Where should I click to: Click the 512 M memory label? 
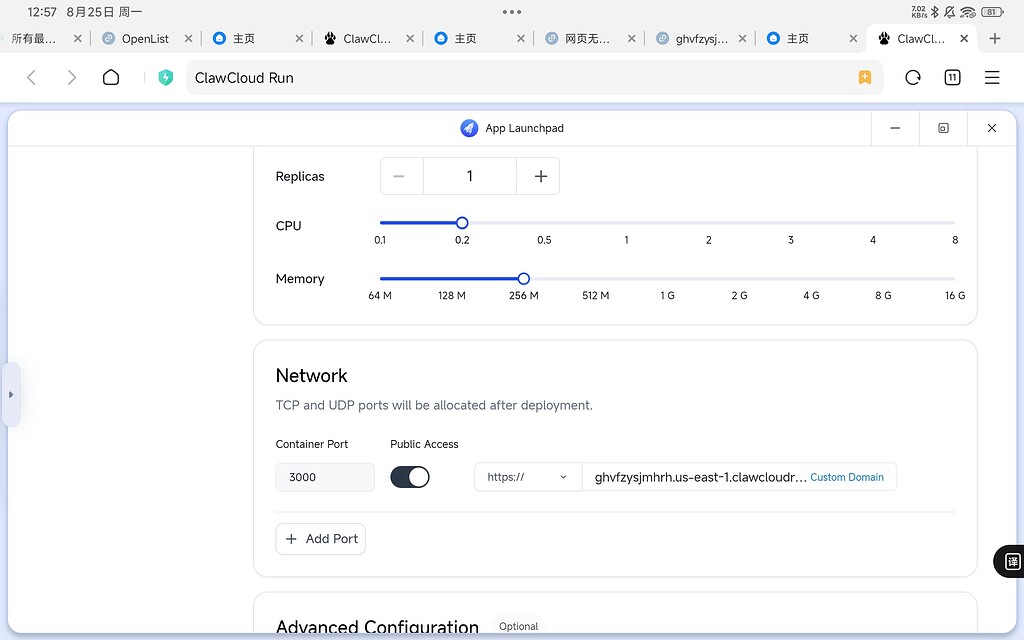[x=596, y=296]
